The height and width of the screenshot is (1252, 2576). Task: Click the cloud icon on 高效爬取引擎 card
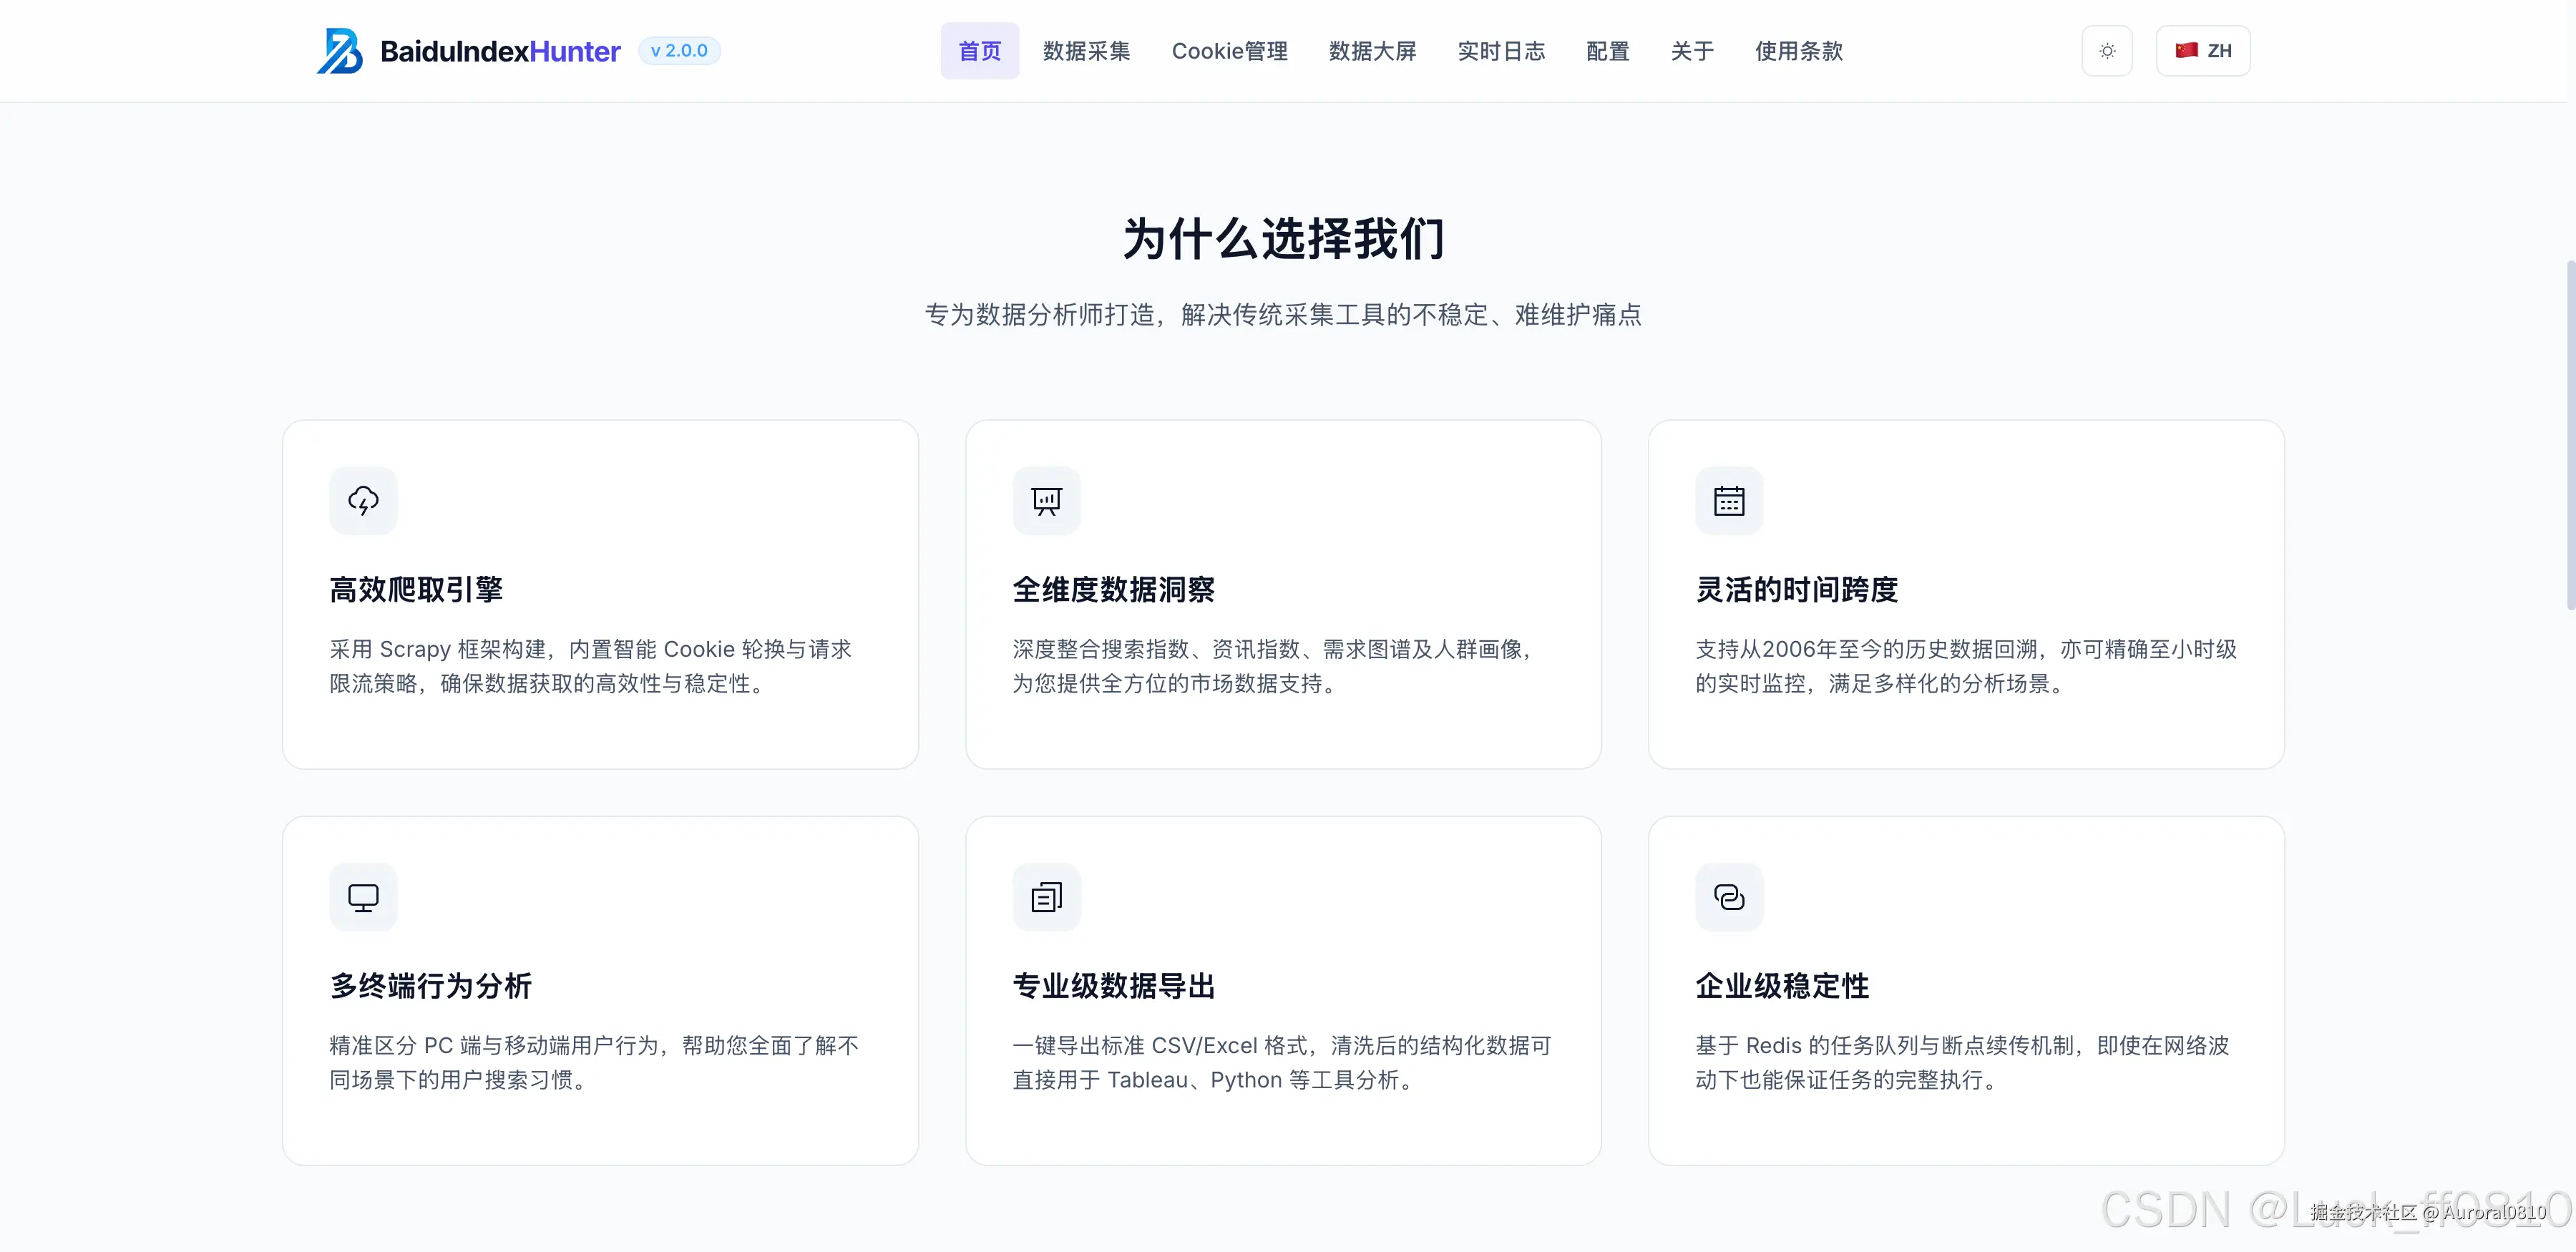362,500
